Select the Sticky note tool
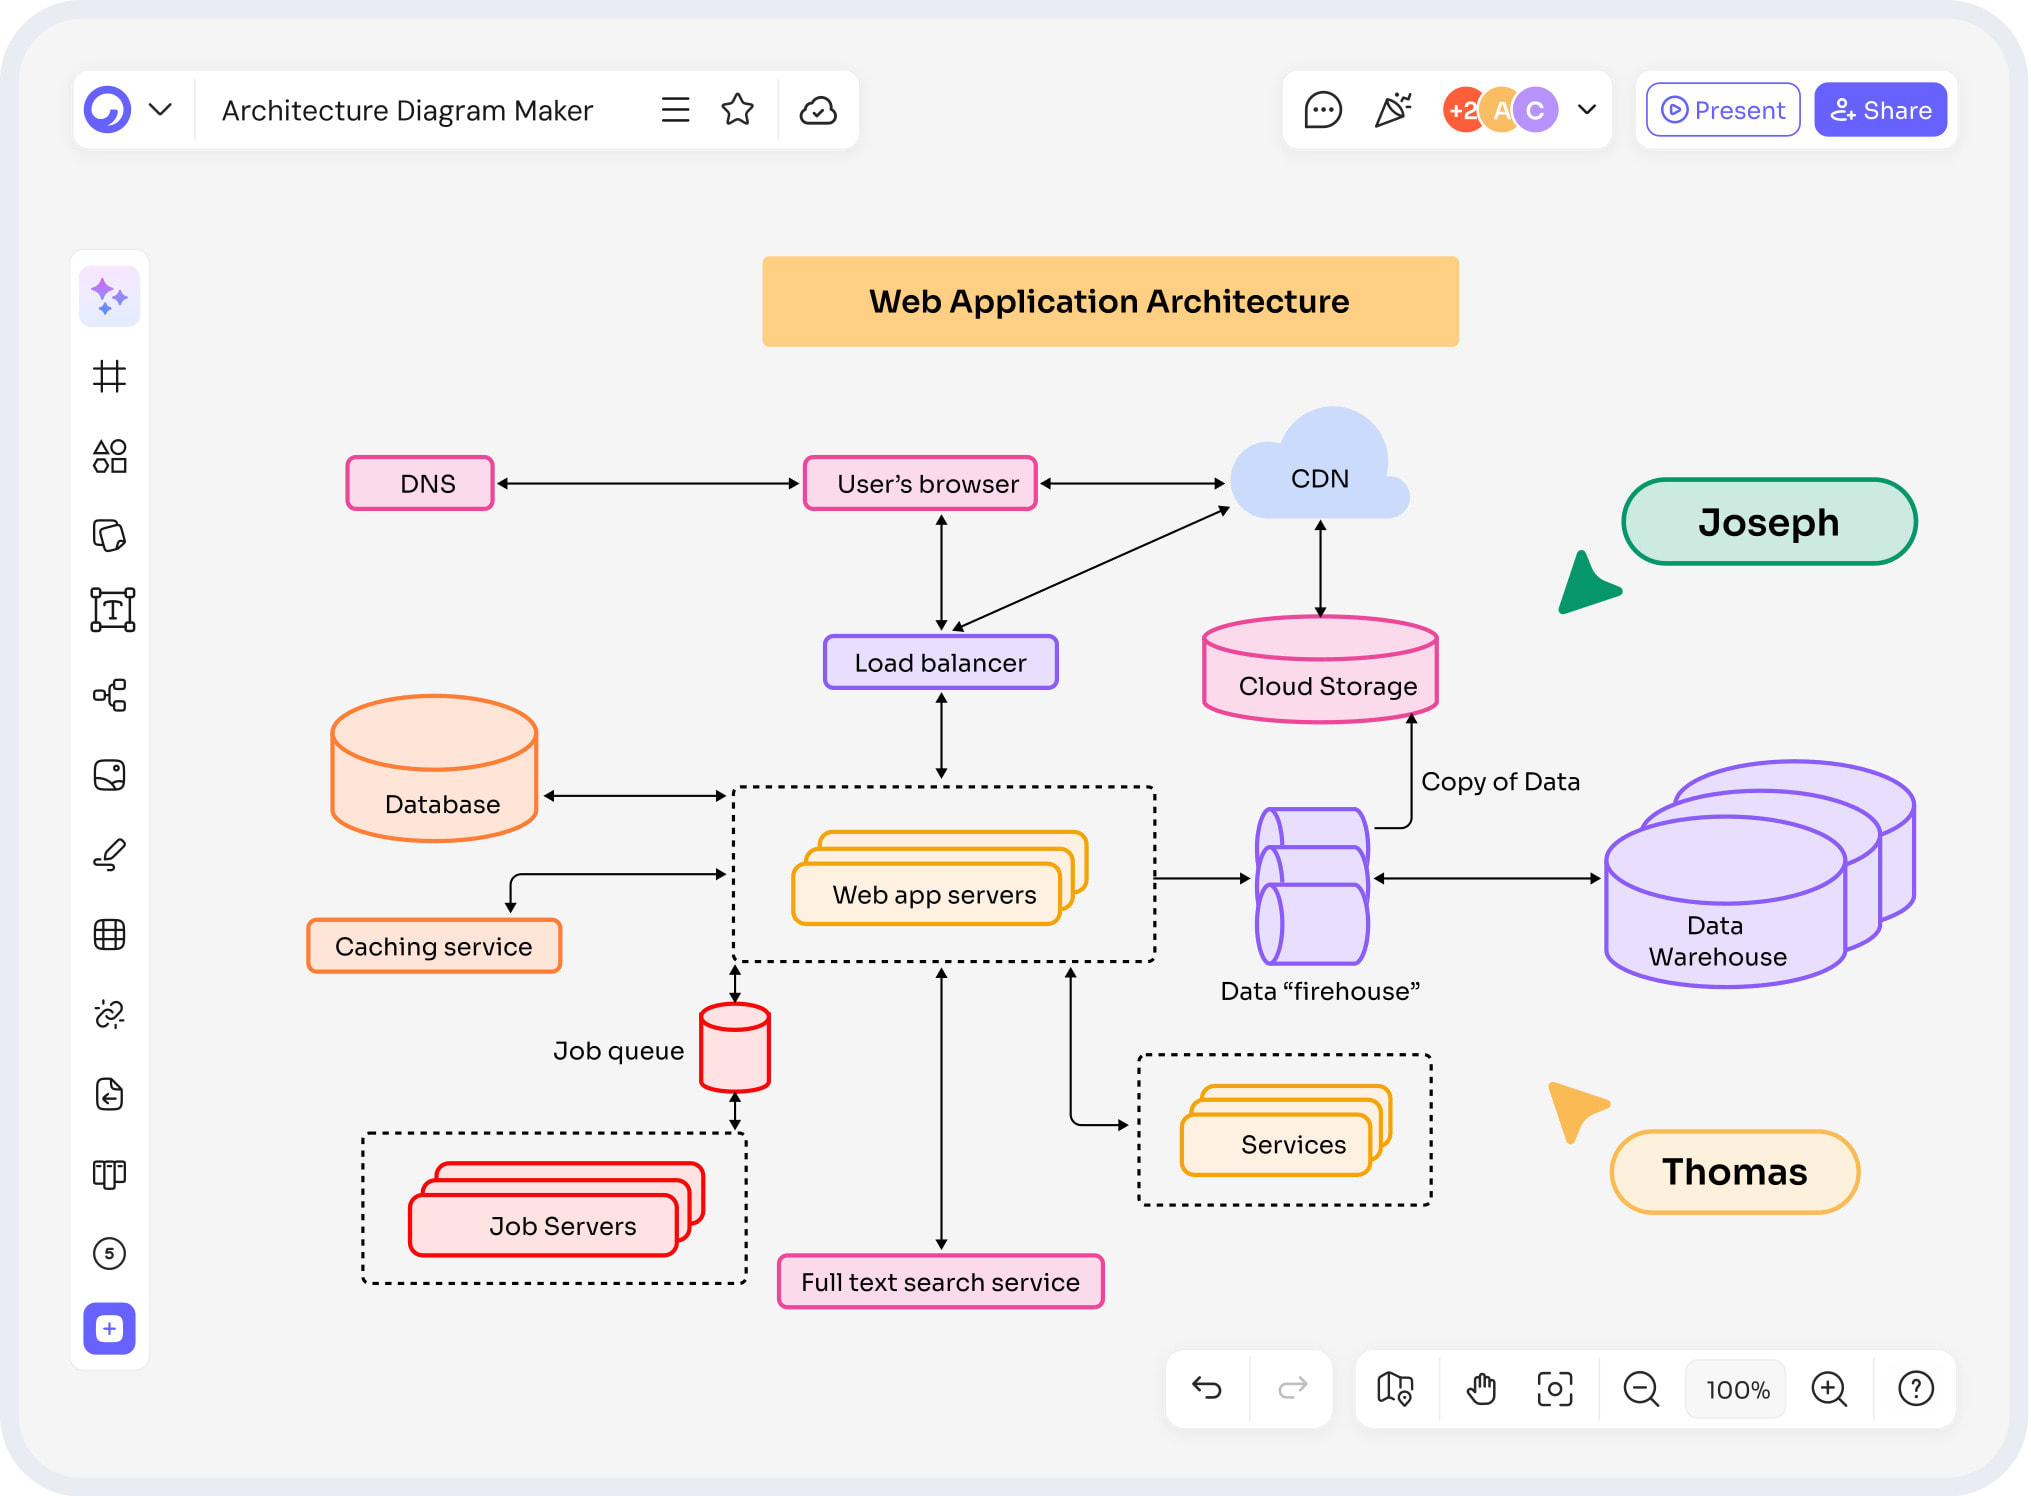This screenshot has width=2031, height=1496. coord(109,535)
